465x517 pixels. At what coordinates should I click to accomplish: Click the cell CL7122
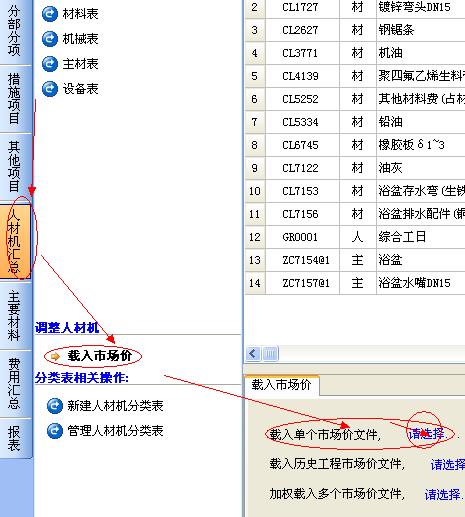tap(302, 168)
